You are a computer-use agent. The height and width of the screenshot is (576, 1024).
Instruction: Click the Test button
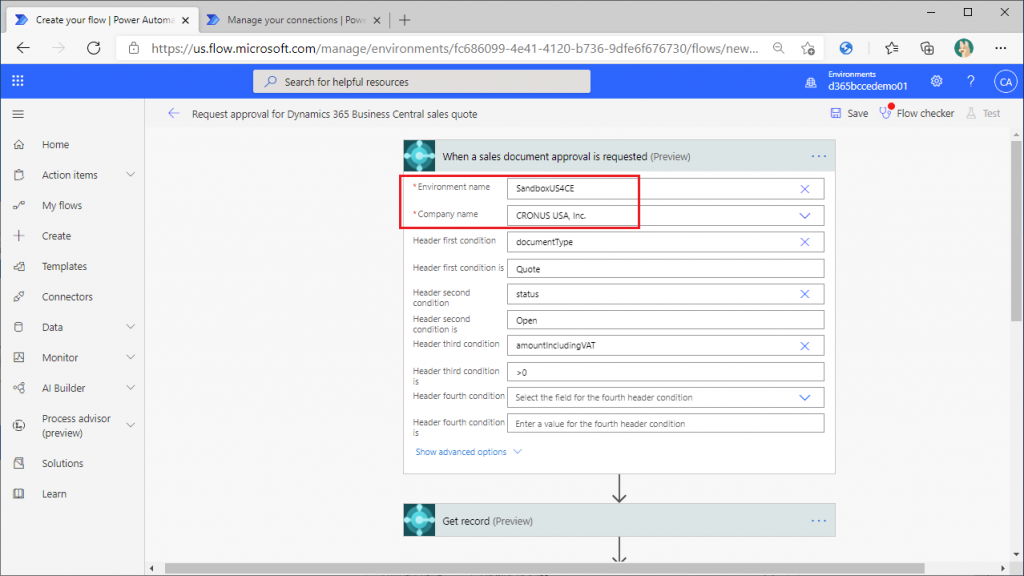click(x=984, y=113)
